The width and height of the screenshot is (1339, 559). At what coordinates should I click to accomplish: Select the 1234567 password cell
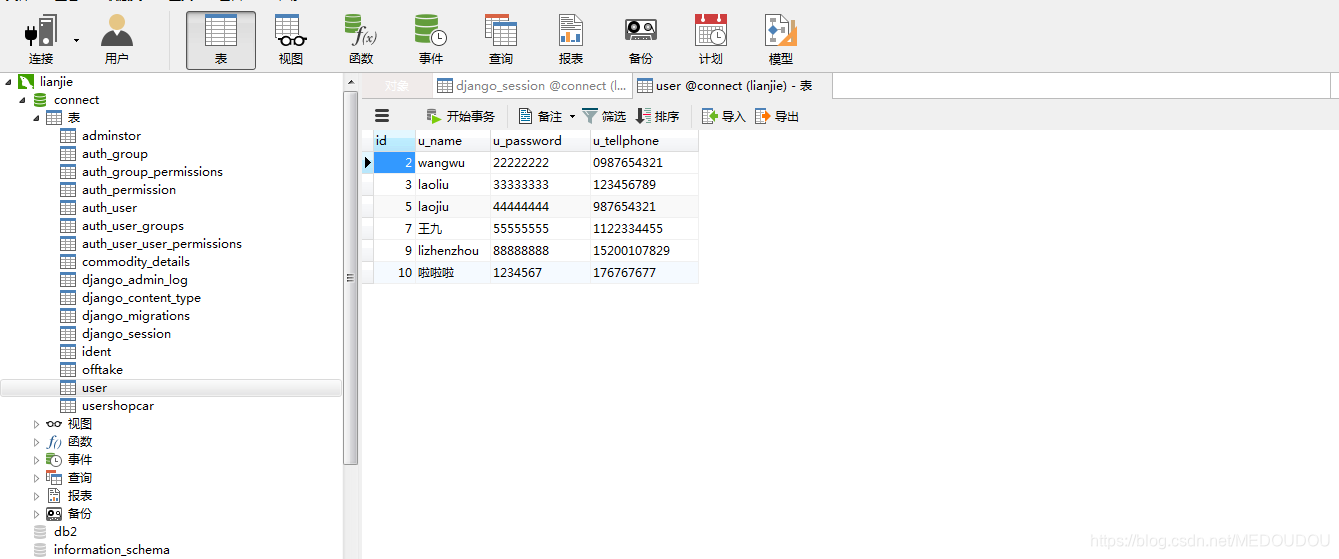(x=540, y=273)
